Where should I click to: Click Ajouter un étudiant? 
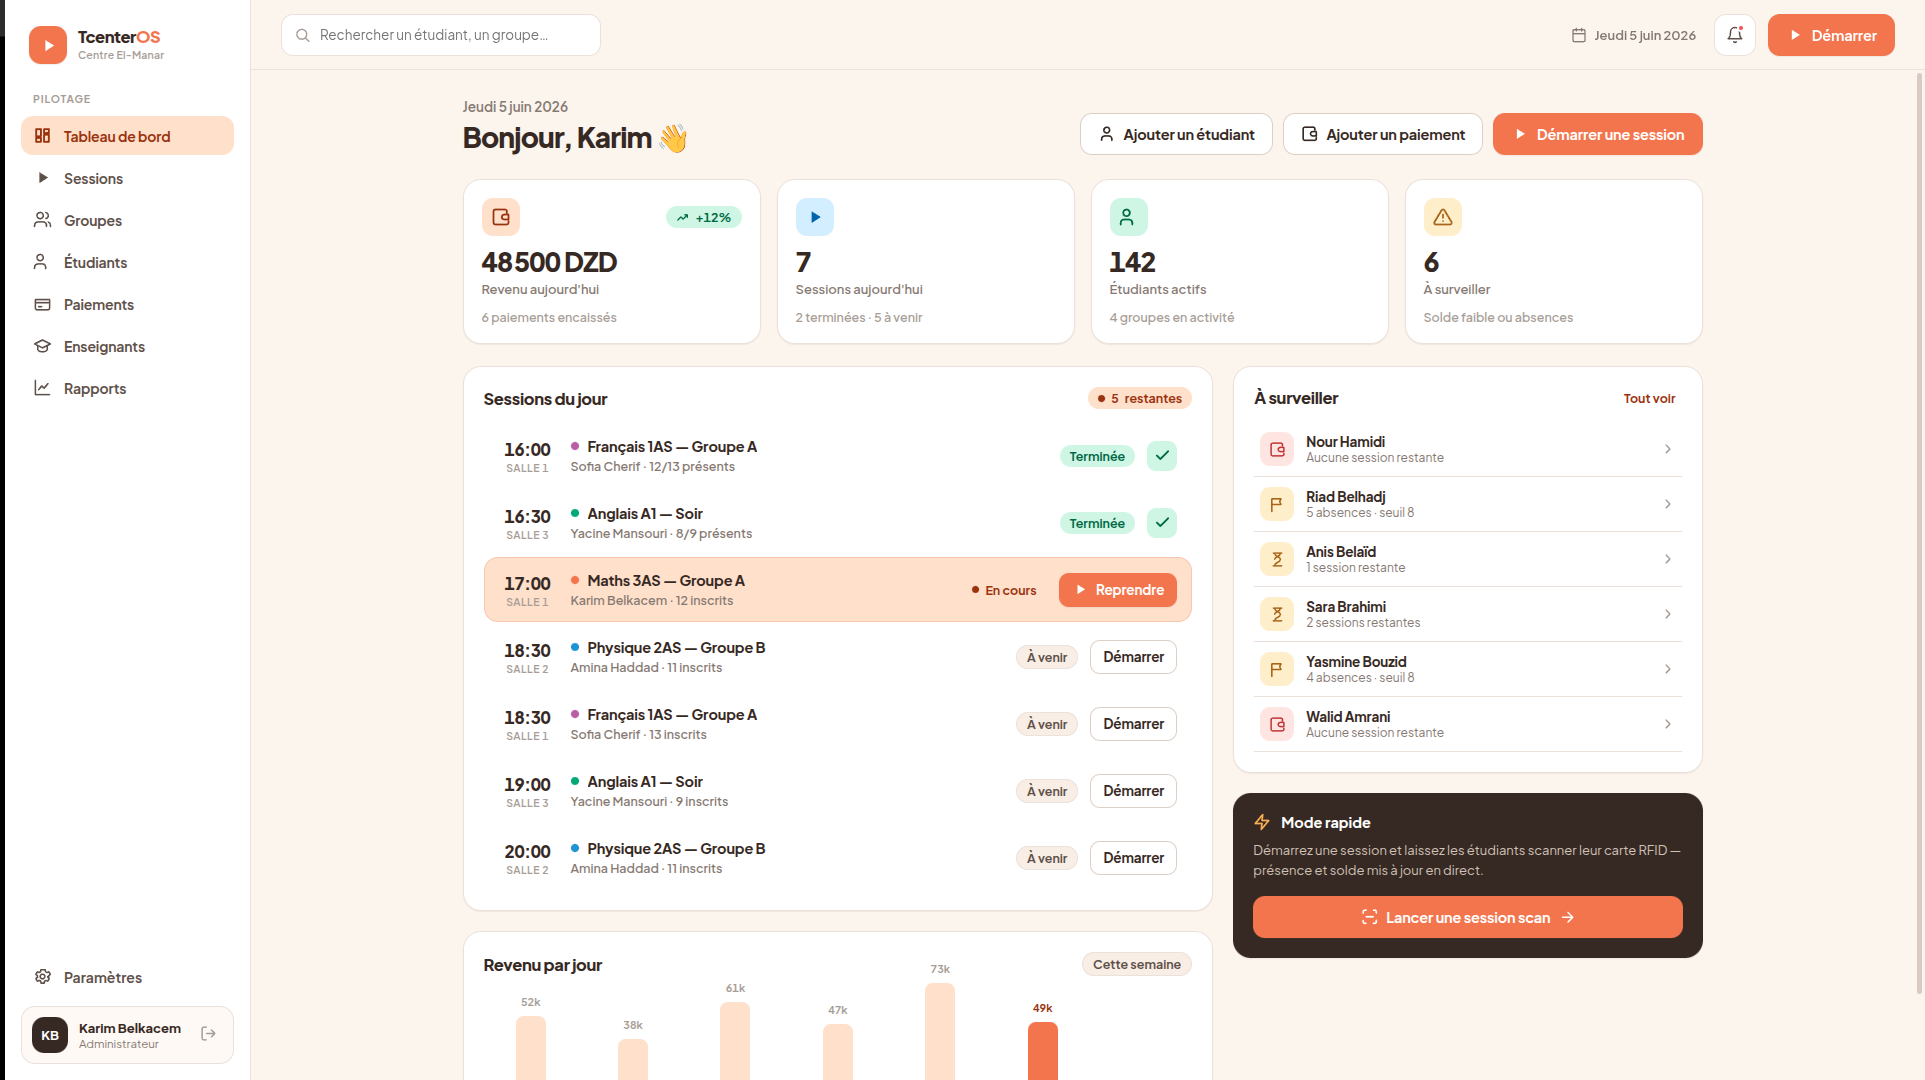(1176, 134)
